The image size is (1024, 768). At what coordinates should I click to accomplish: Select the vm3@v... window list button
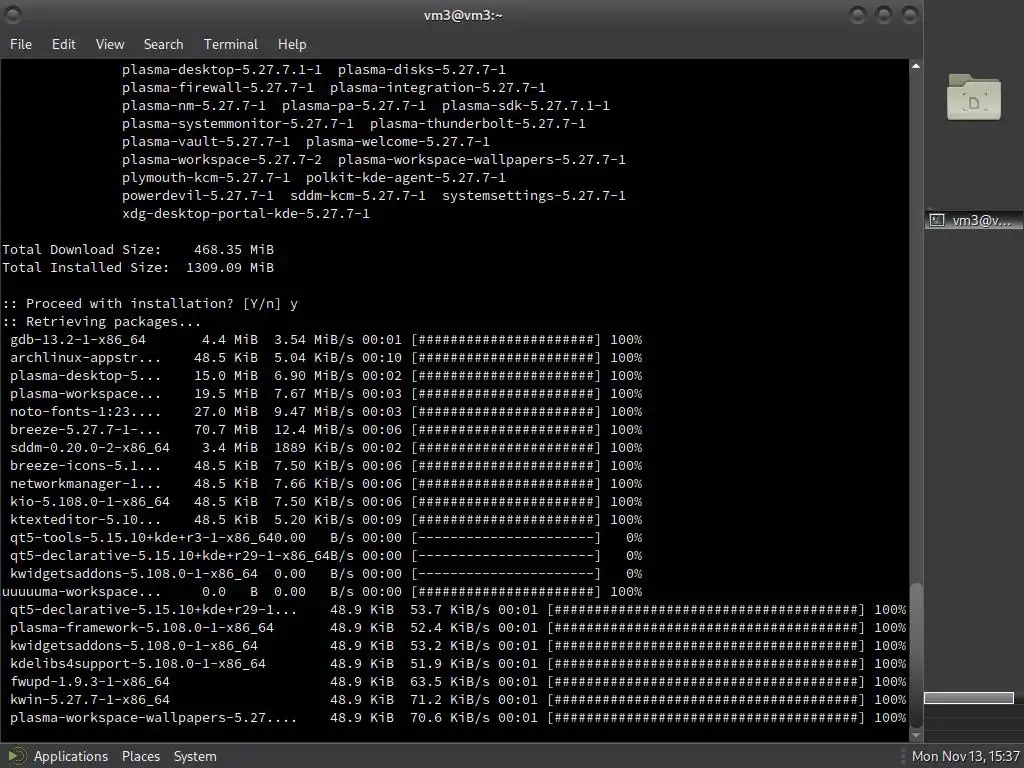click(x=972, y=221)
